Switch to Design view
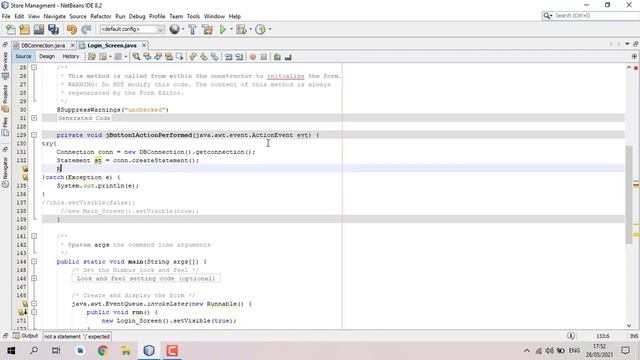640x360 pixels. 47,57
